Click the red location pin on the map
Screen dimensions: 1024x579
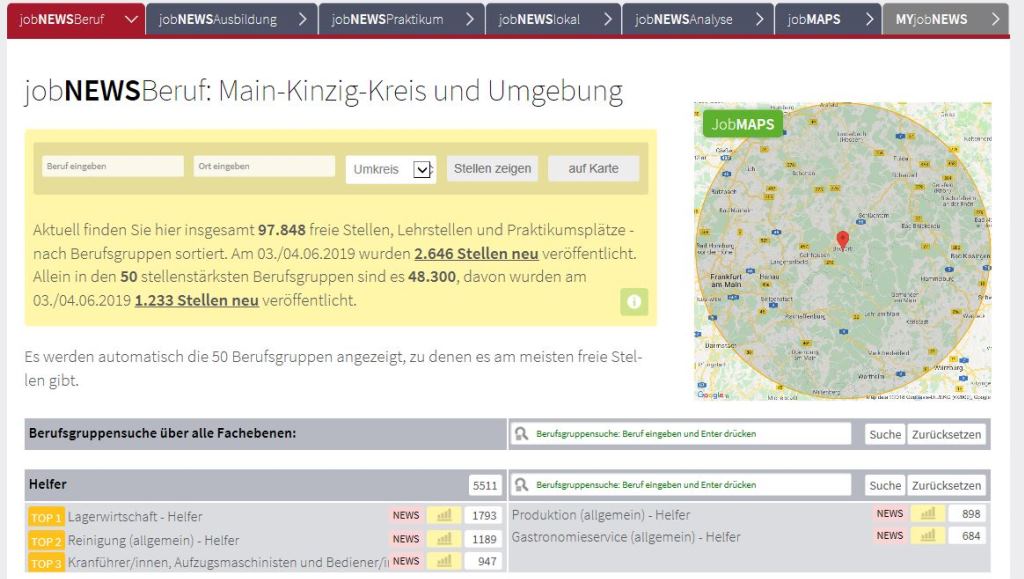[x=842, y=240]
